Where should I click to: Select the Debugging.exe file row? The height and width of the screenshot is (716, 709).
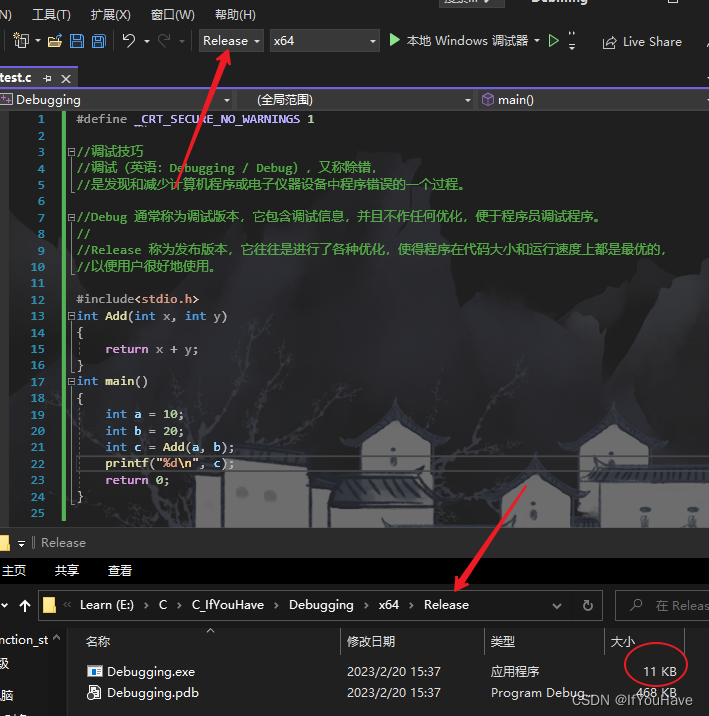(381, 671)
